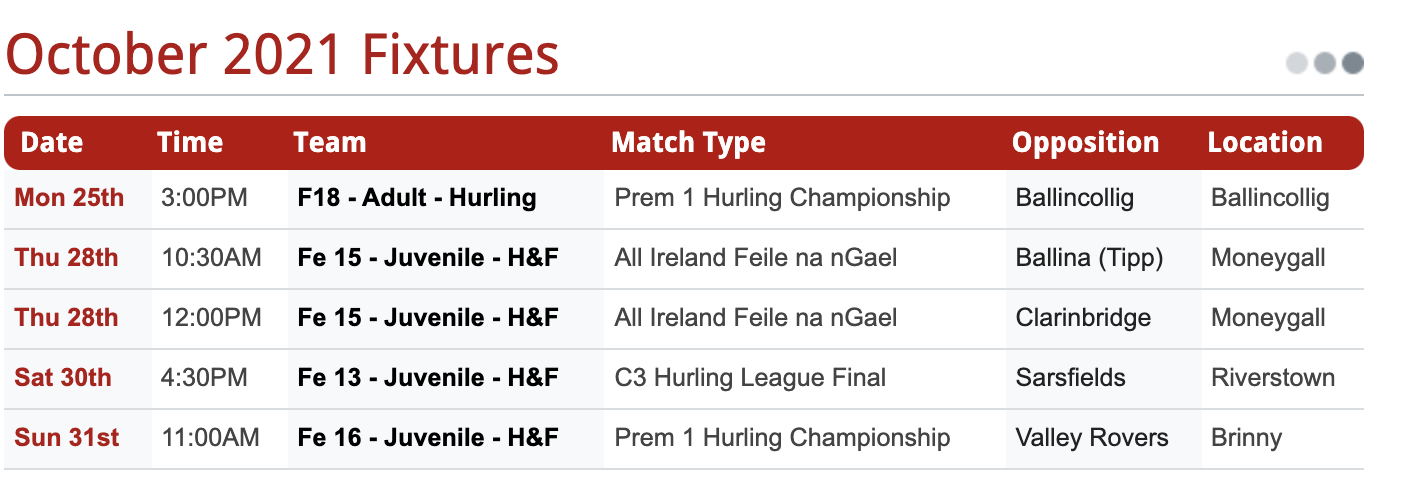Click the Ballina (Tipp) opposition cell
The width and height of the screenshot is (1420, 482).
point(1089,258)
